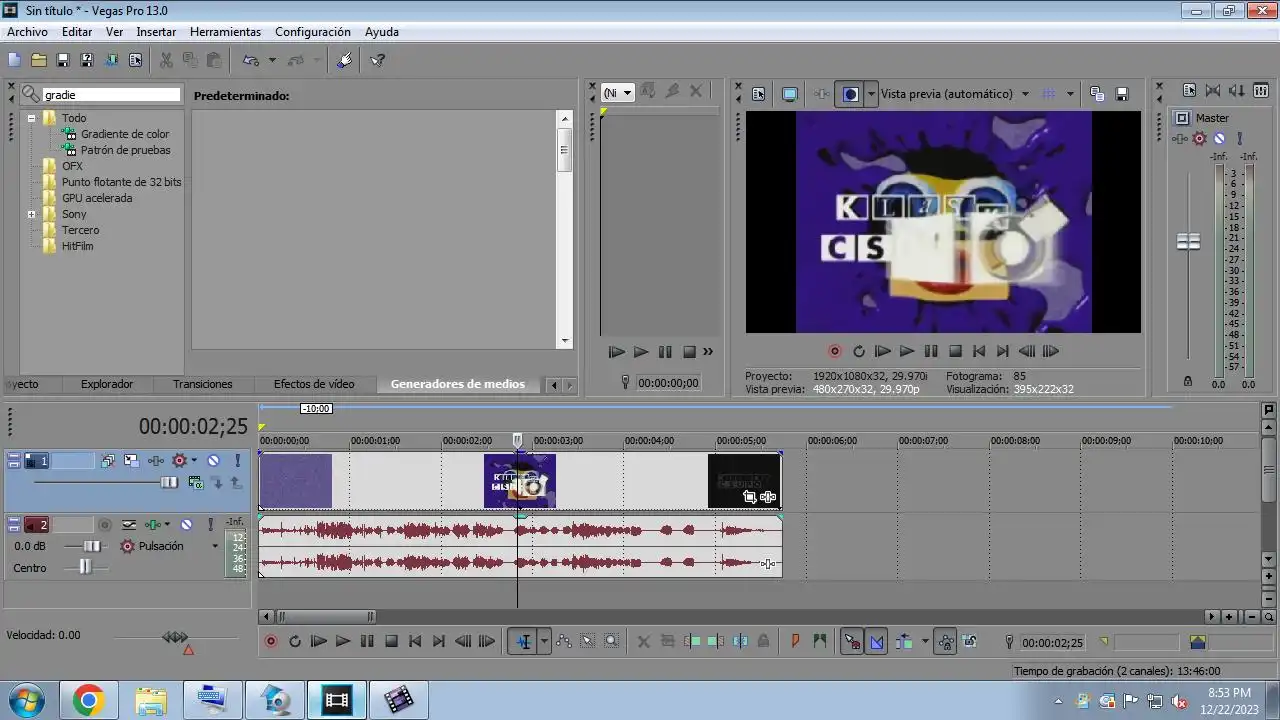1280x720 pixels.
Task: Click the Open project folder icon
Action: point(38,60)
